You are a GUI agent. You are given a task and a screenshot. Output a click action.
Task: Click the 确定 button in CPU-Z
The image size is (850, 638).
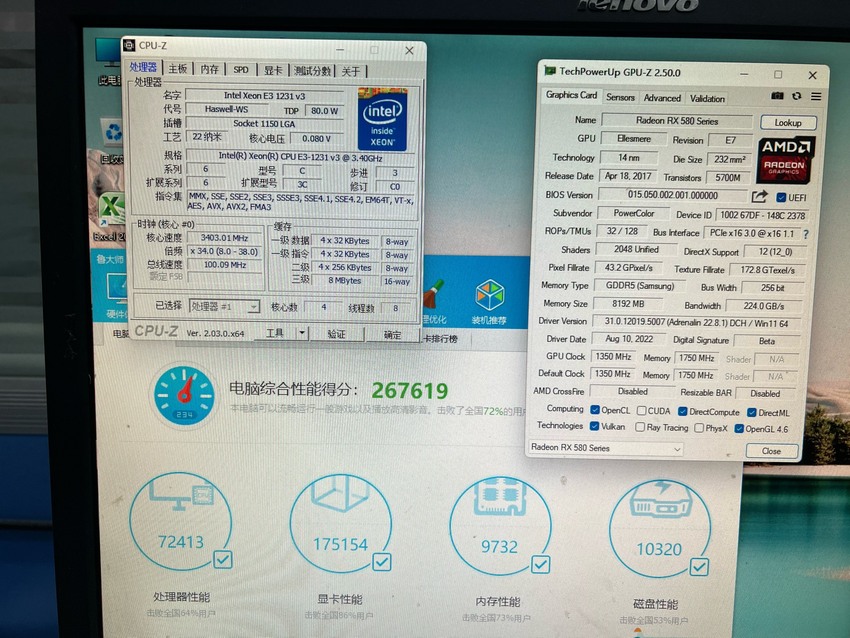coord(392,335)
